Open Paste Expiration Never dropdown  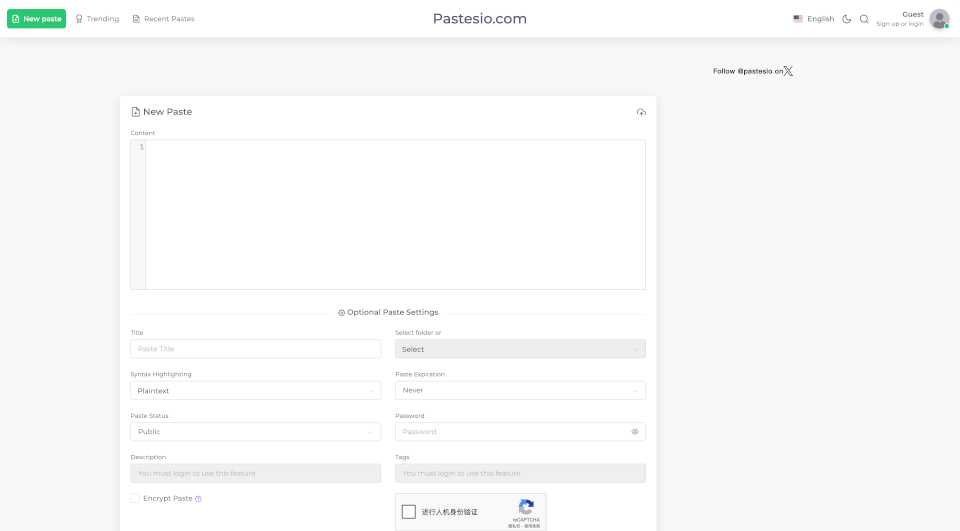point(520,391)
